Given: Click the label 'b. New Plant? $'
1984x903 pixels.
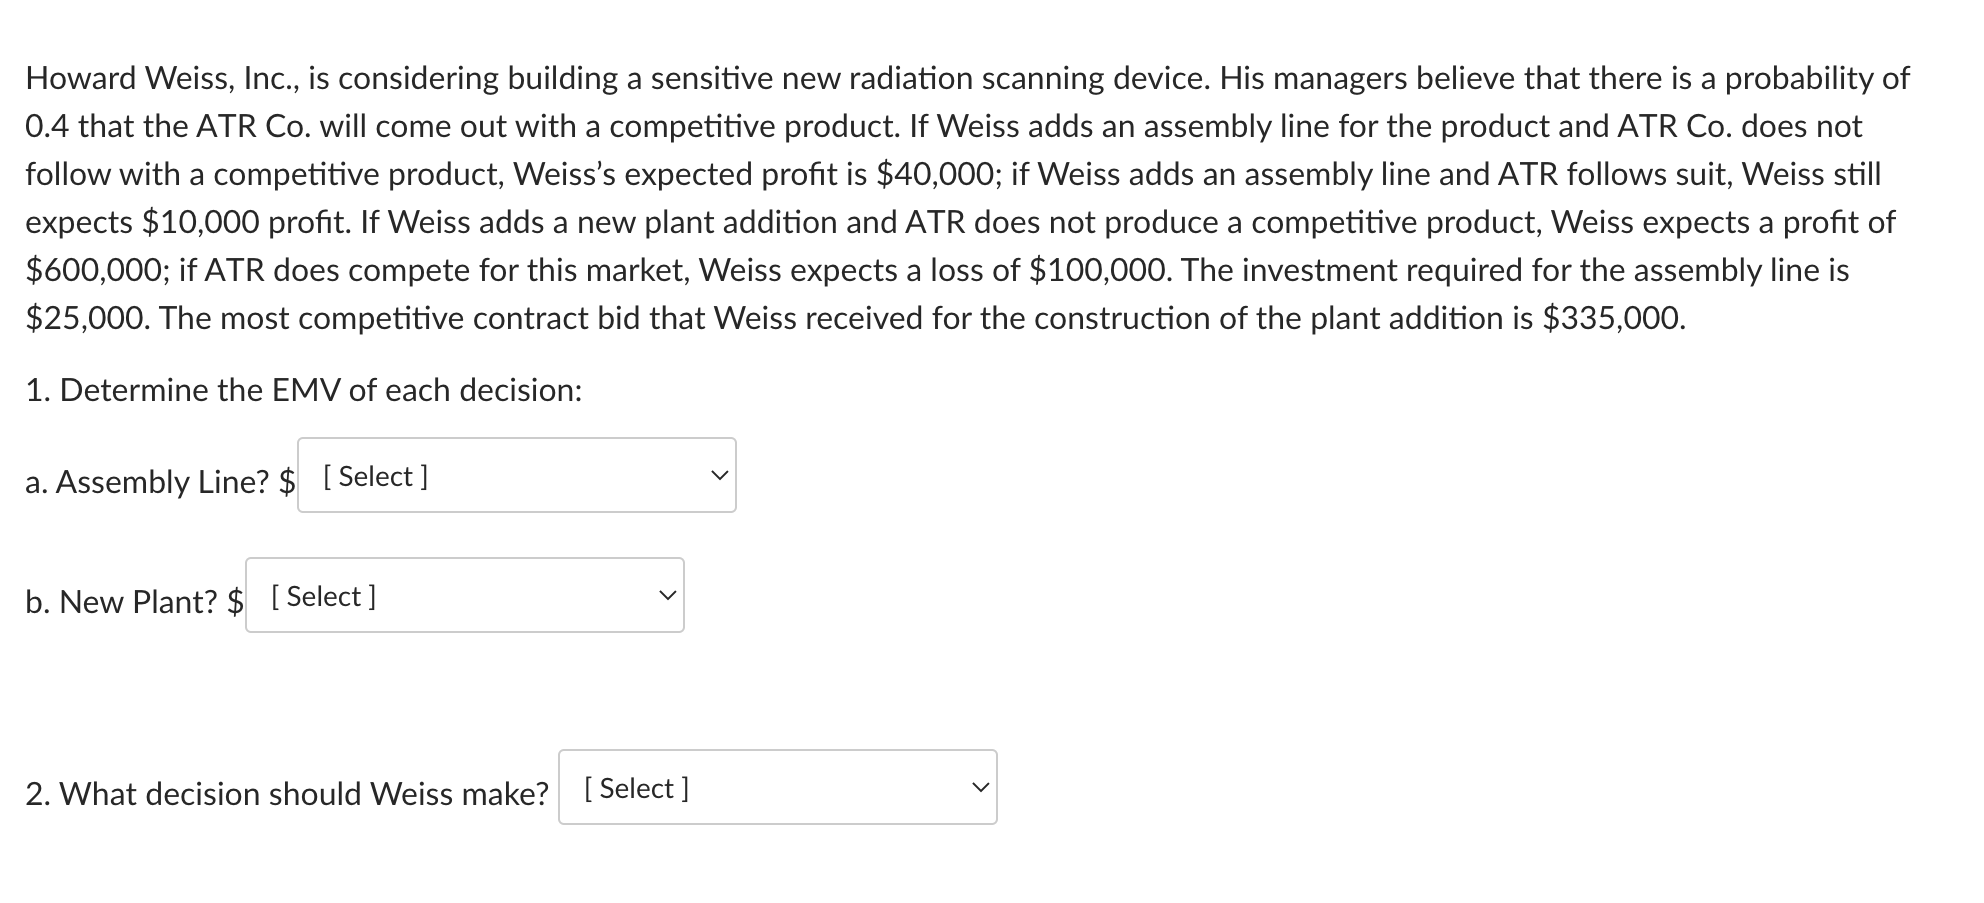Looking at the screenshot, I should (x=131, y=602).
